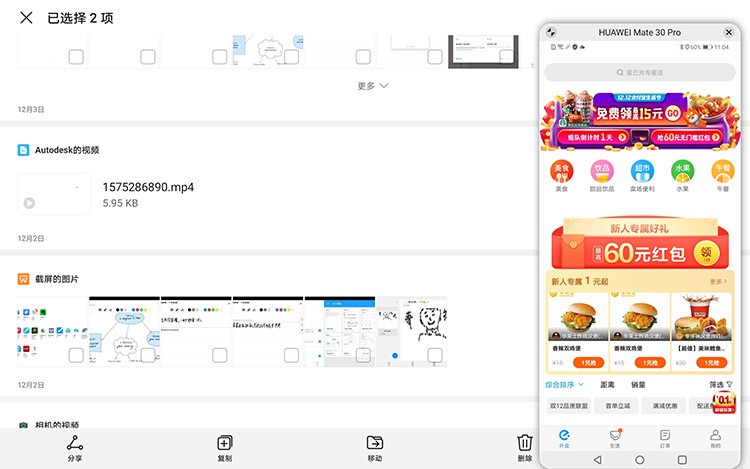Screen dimensions: 750x469
Task: Select the 双12品质联盟 filter chip
Action: 569,406
